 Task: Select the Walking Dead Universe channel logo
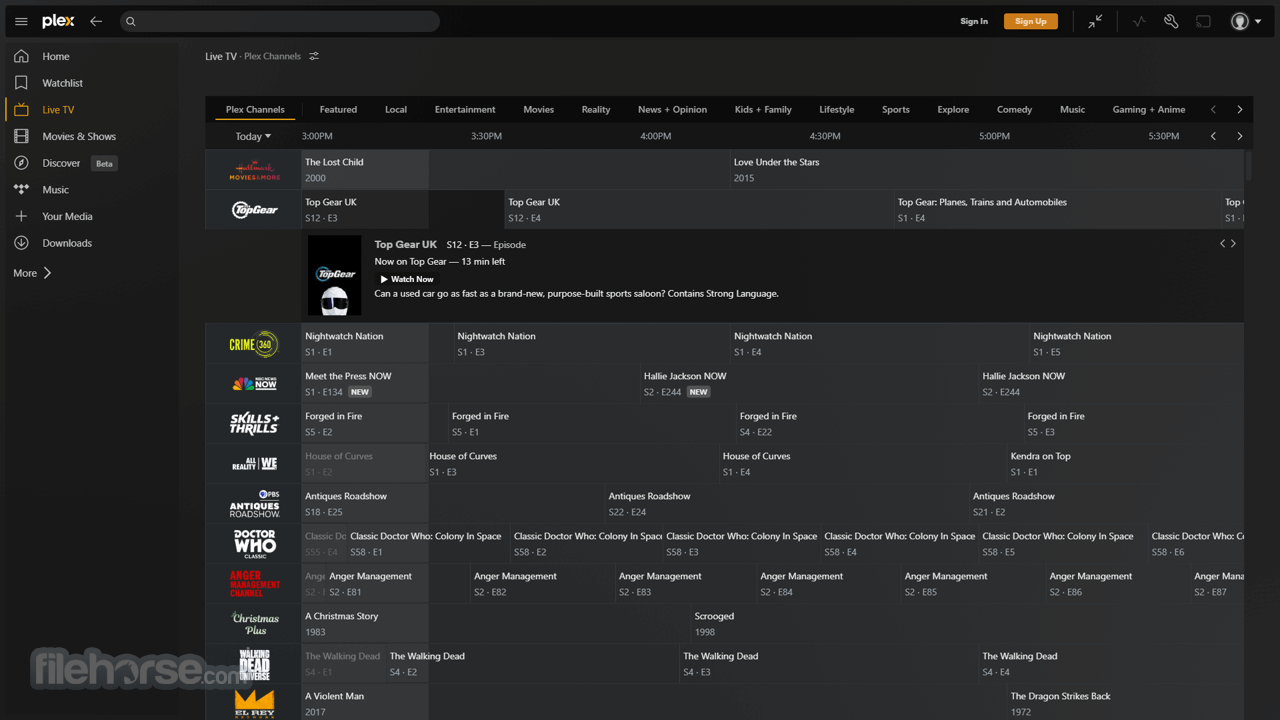coord(254,664)
